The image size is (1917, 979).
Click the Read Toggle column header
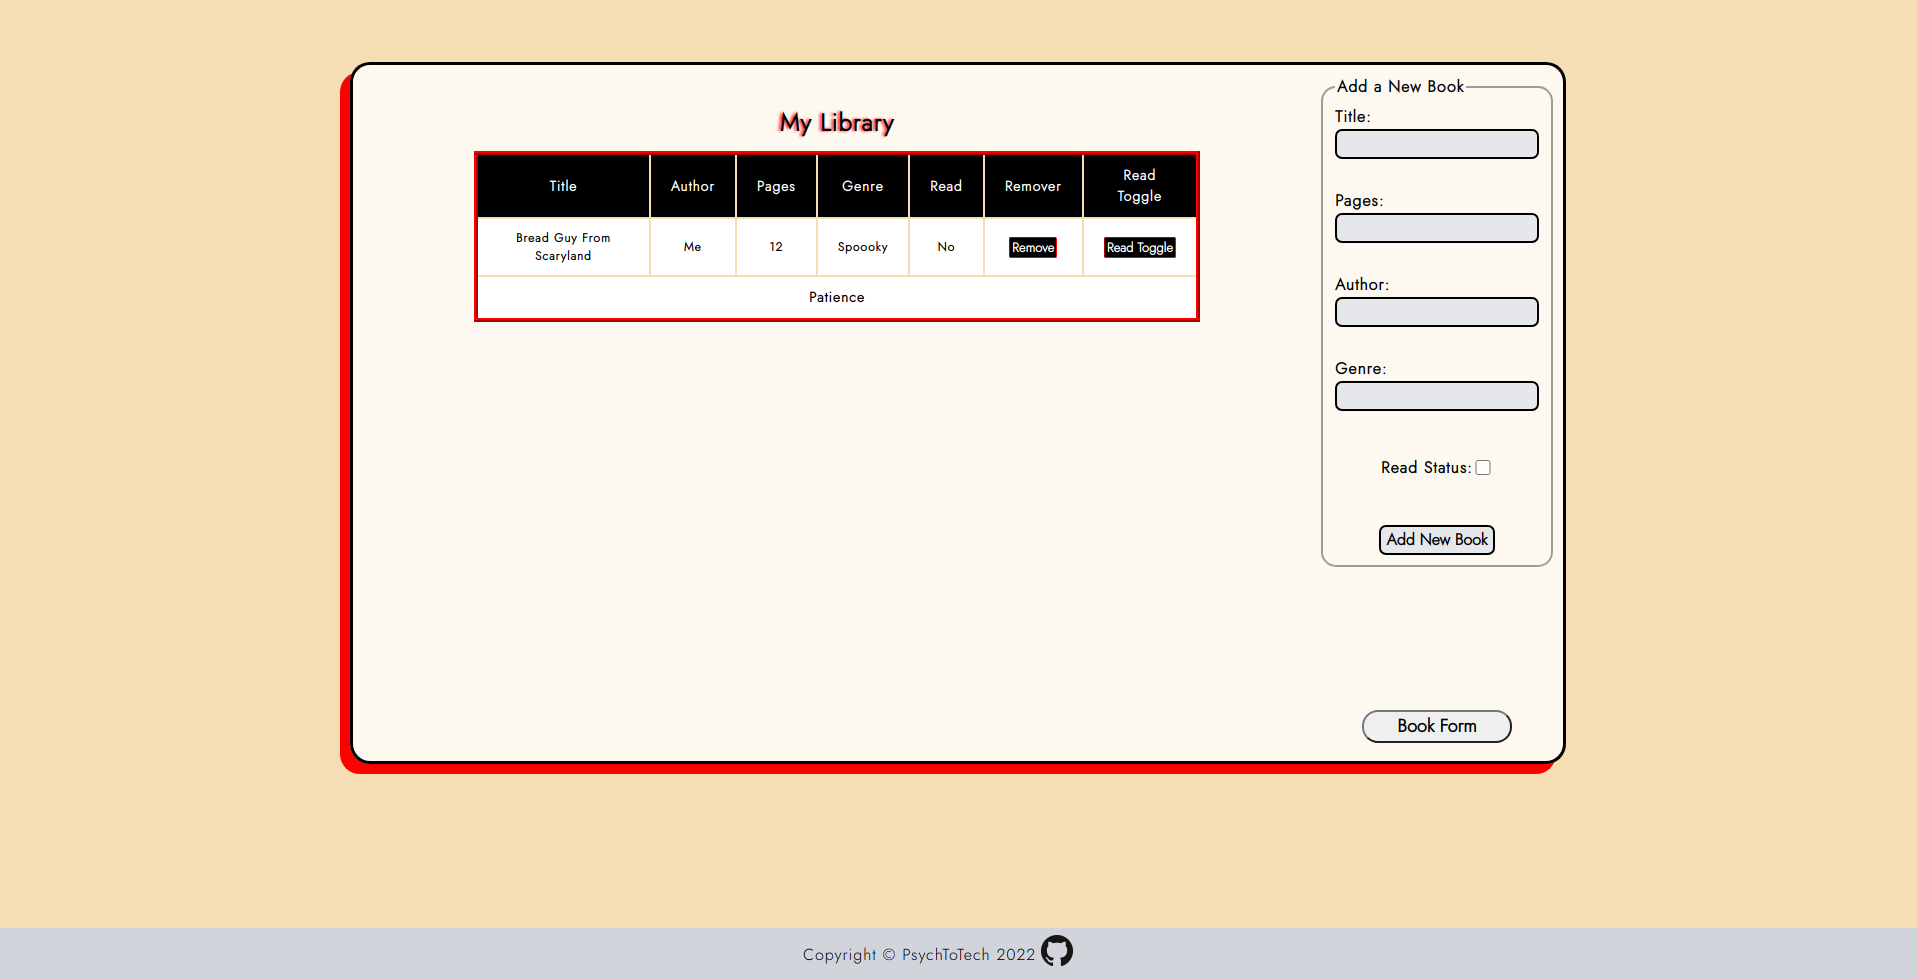pos(1139,186)
